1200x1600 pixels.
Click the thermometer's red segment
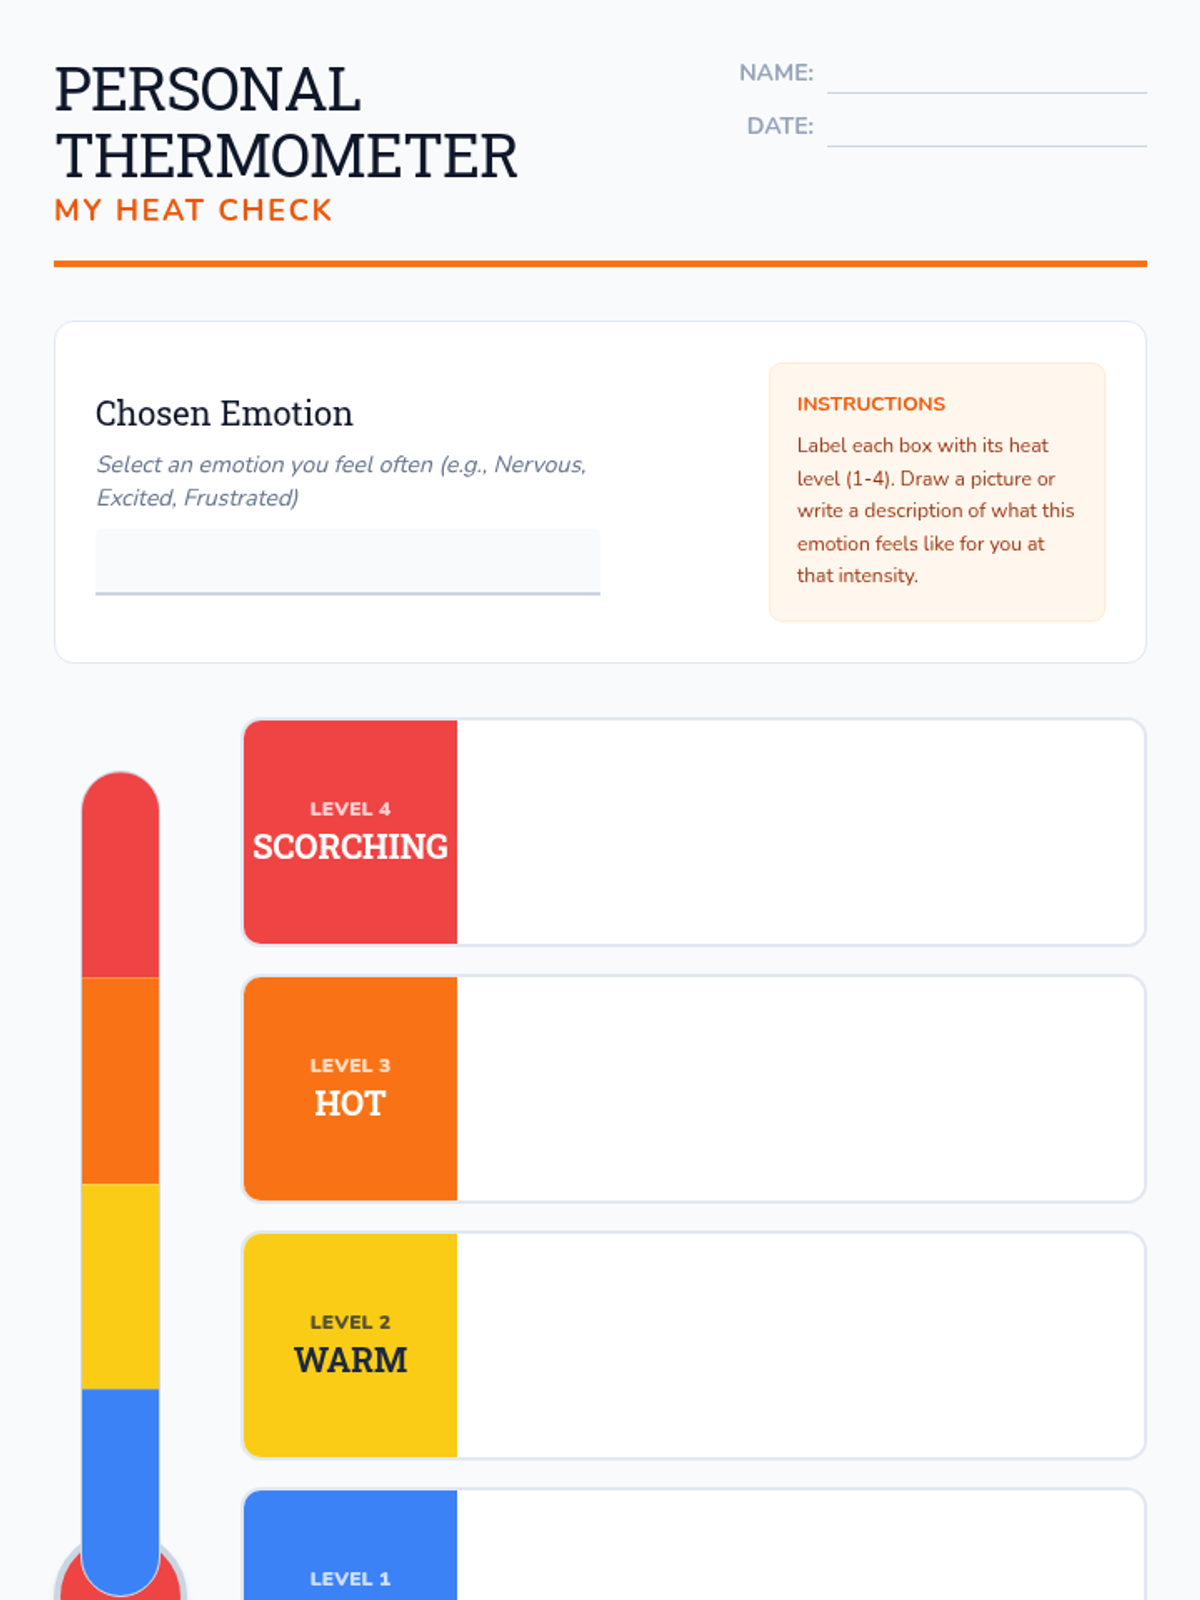[x=120, y=880]
